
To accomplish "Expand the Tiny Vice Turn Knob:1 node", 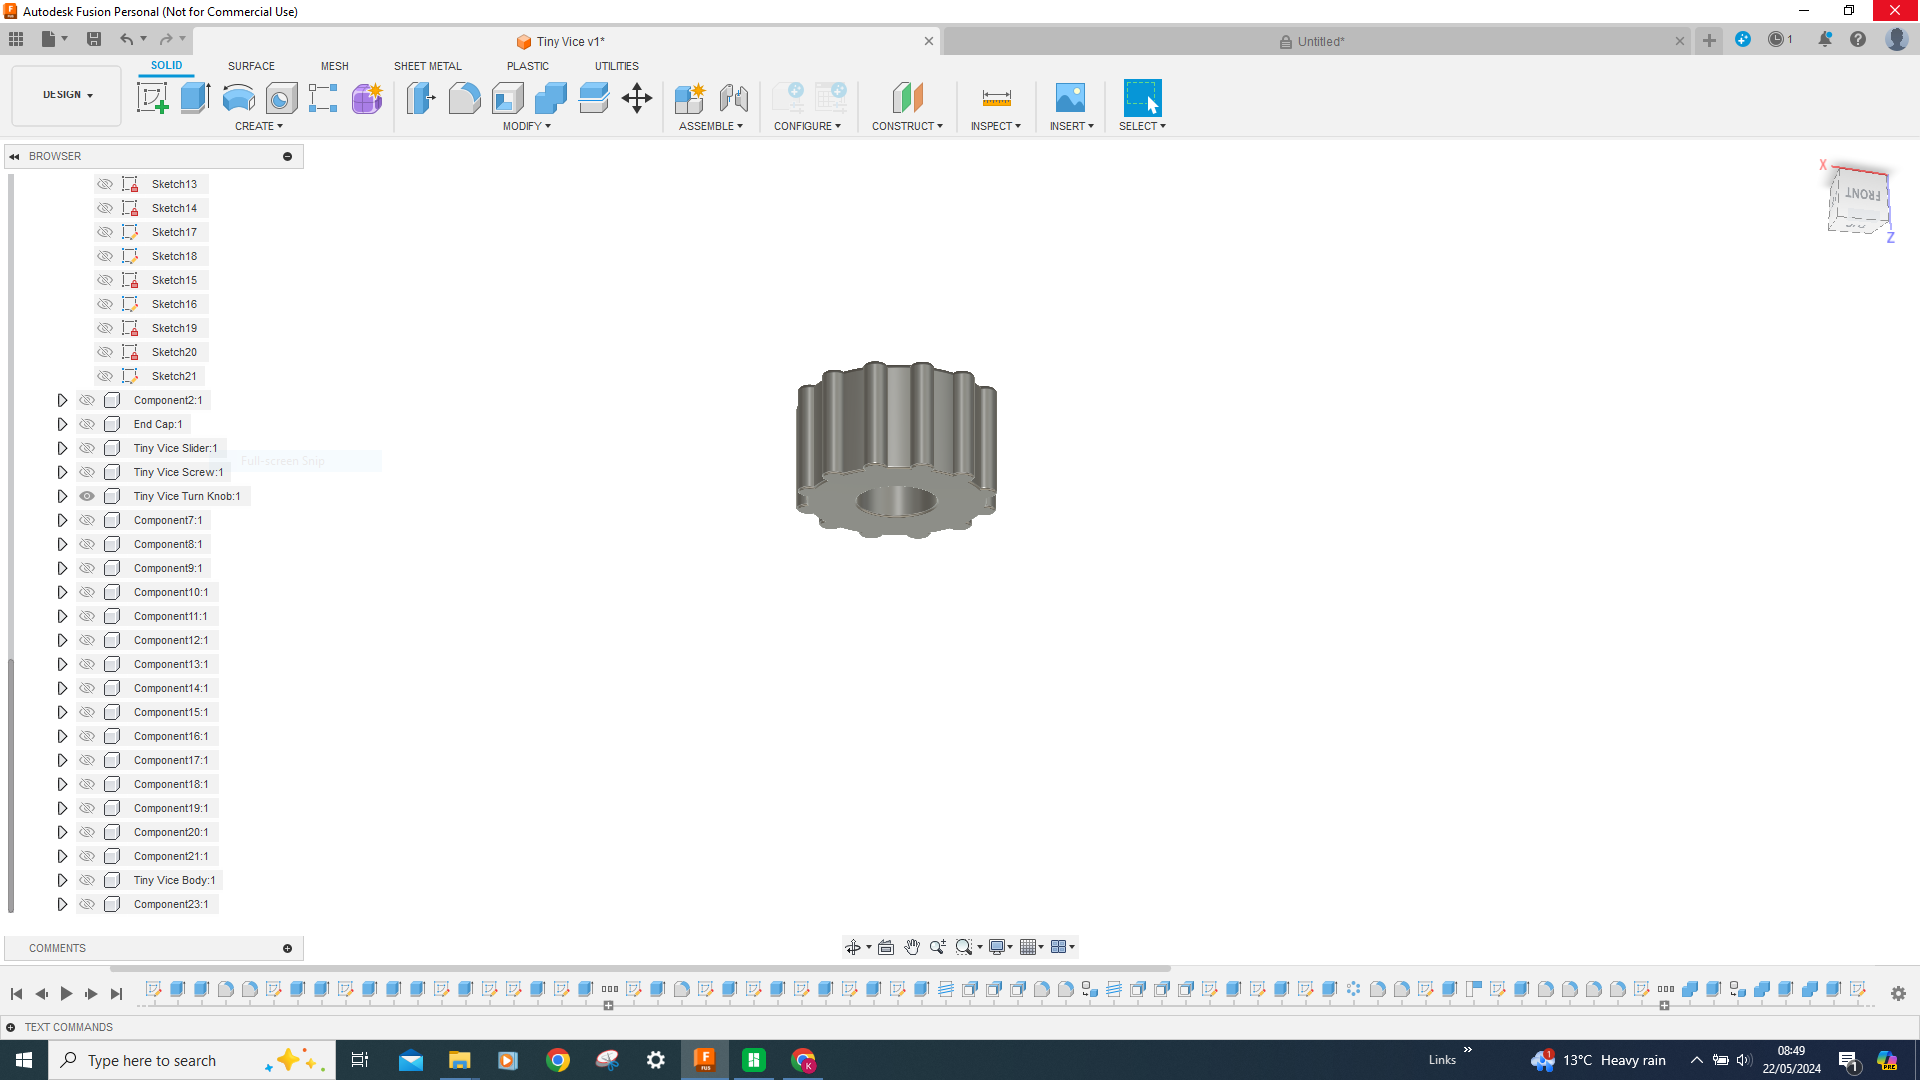I will (x=62, y=496).
